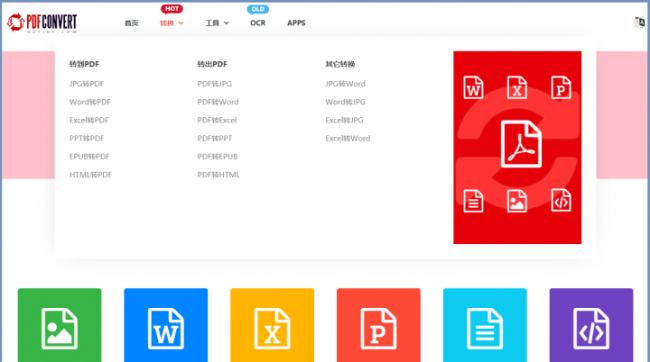
Task: Open Word转JPG conversion
Action: point(346,102)
